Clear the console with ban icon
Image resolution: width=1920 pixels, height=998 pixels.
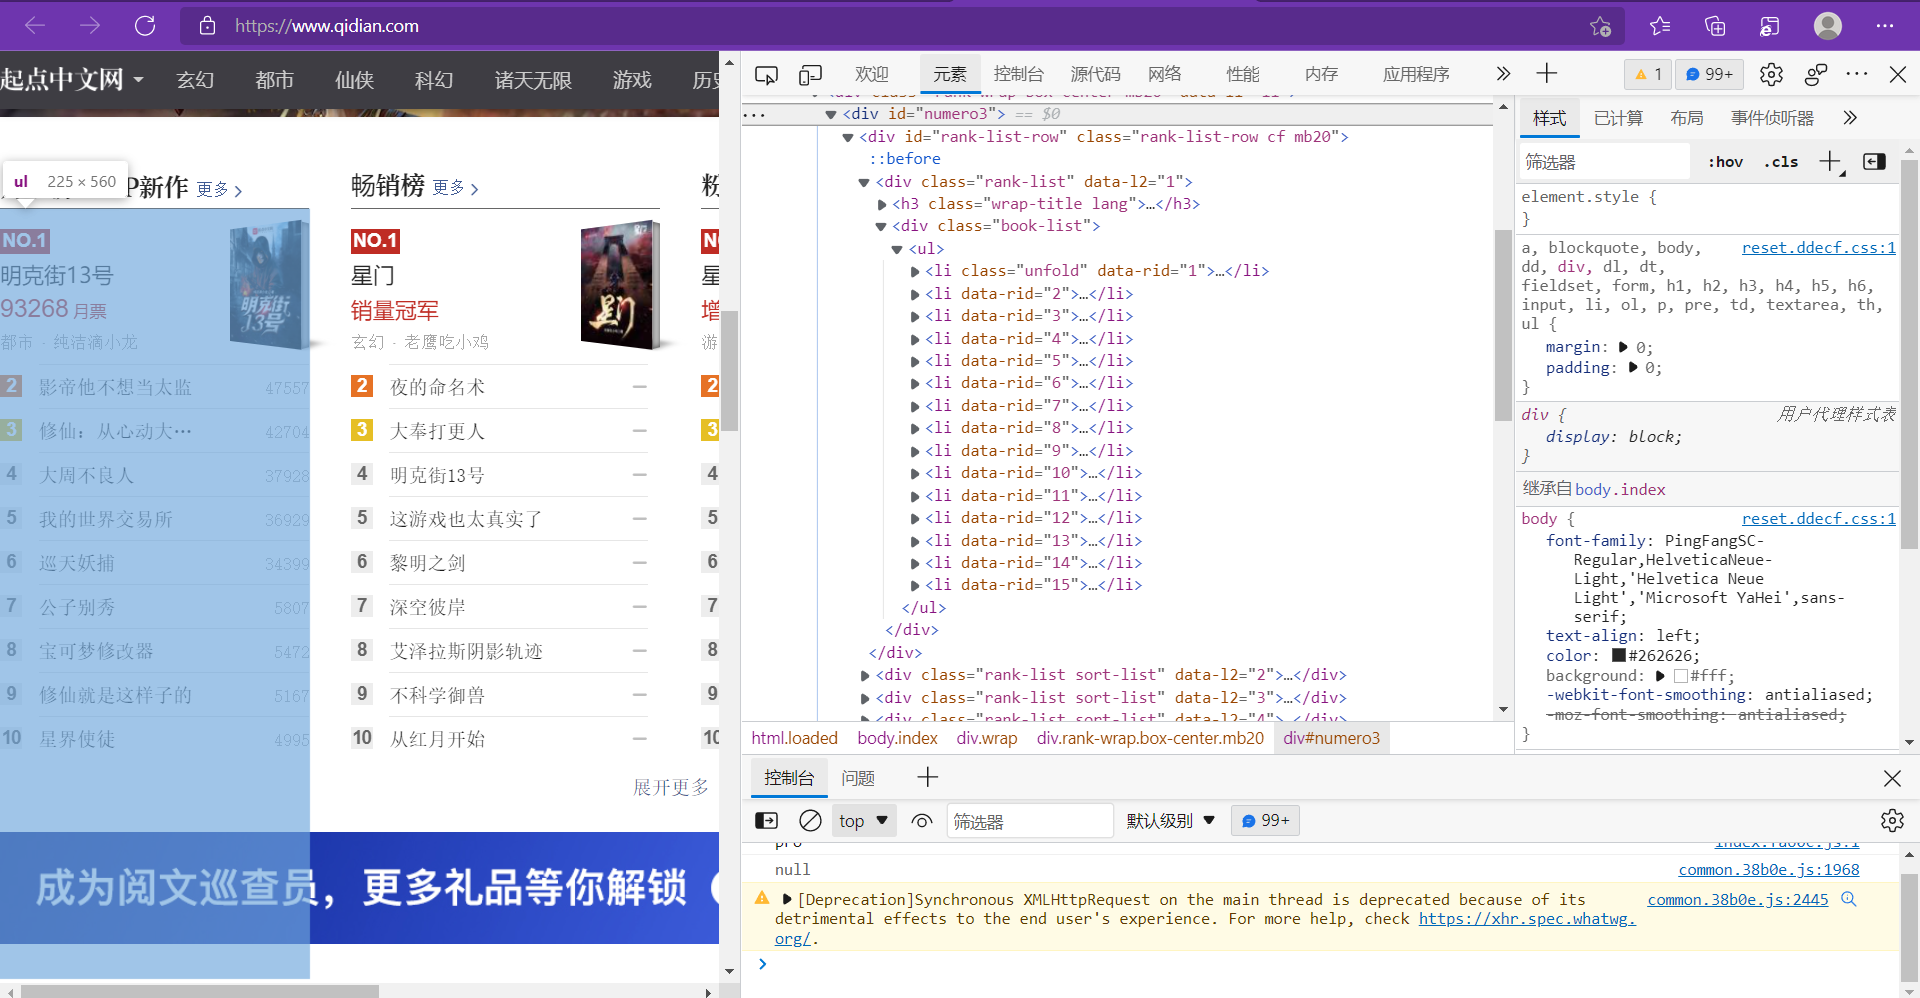pos(811,820)
